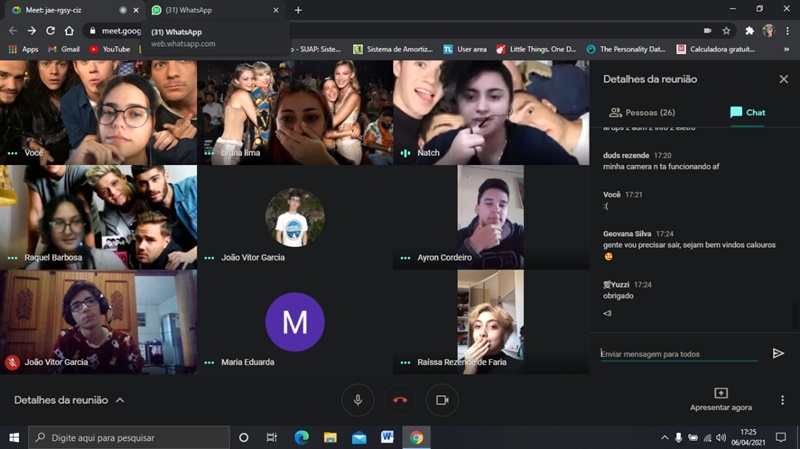Image resolution: width=800 pixels, height=449 pixels.
Task: Select the Maria Eduarda M avatar
Action: pos(295,322)
